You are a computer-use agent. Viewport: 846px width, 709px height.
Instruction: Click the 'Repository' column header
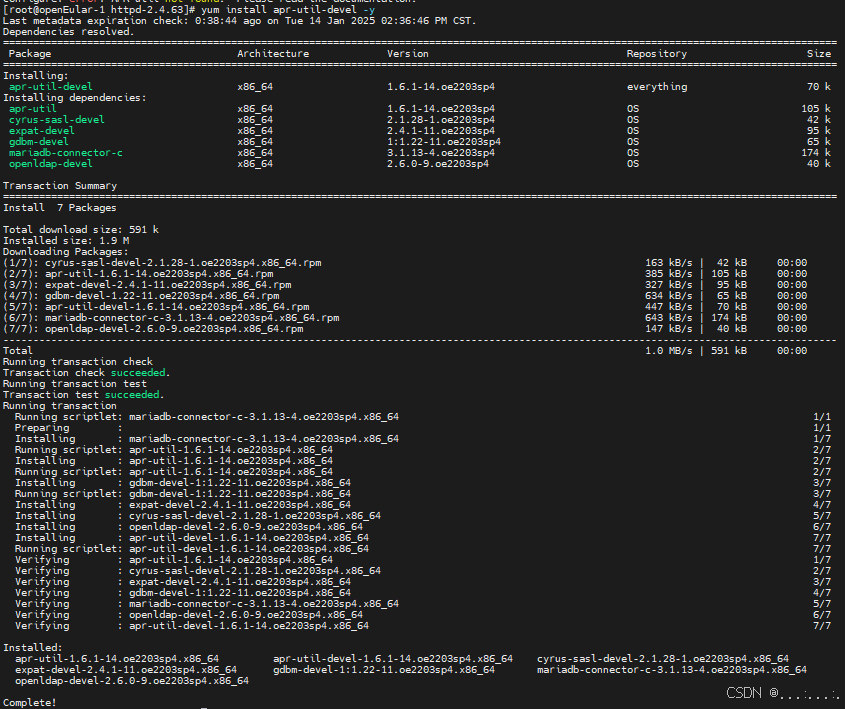coord(657,54)
